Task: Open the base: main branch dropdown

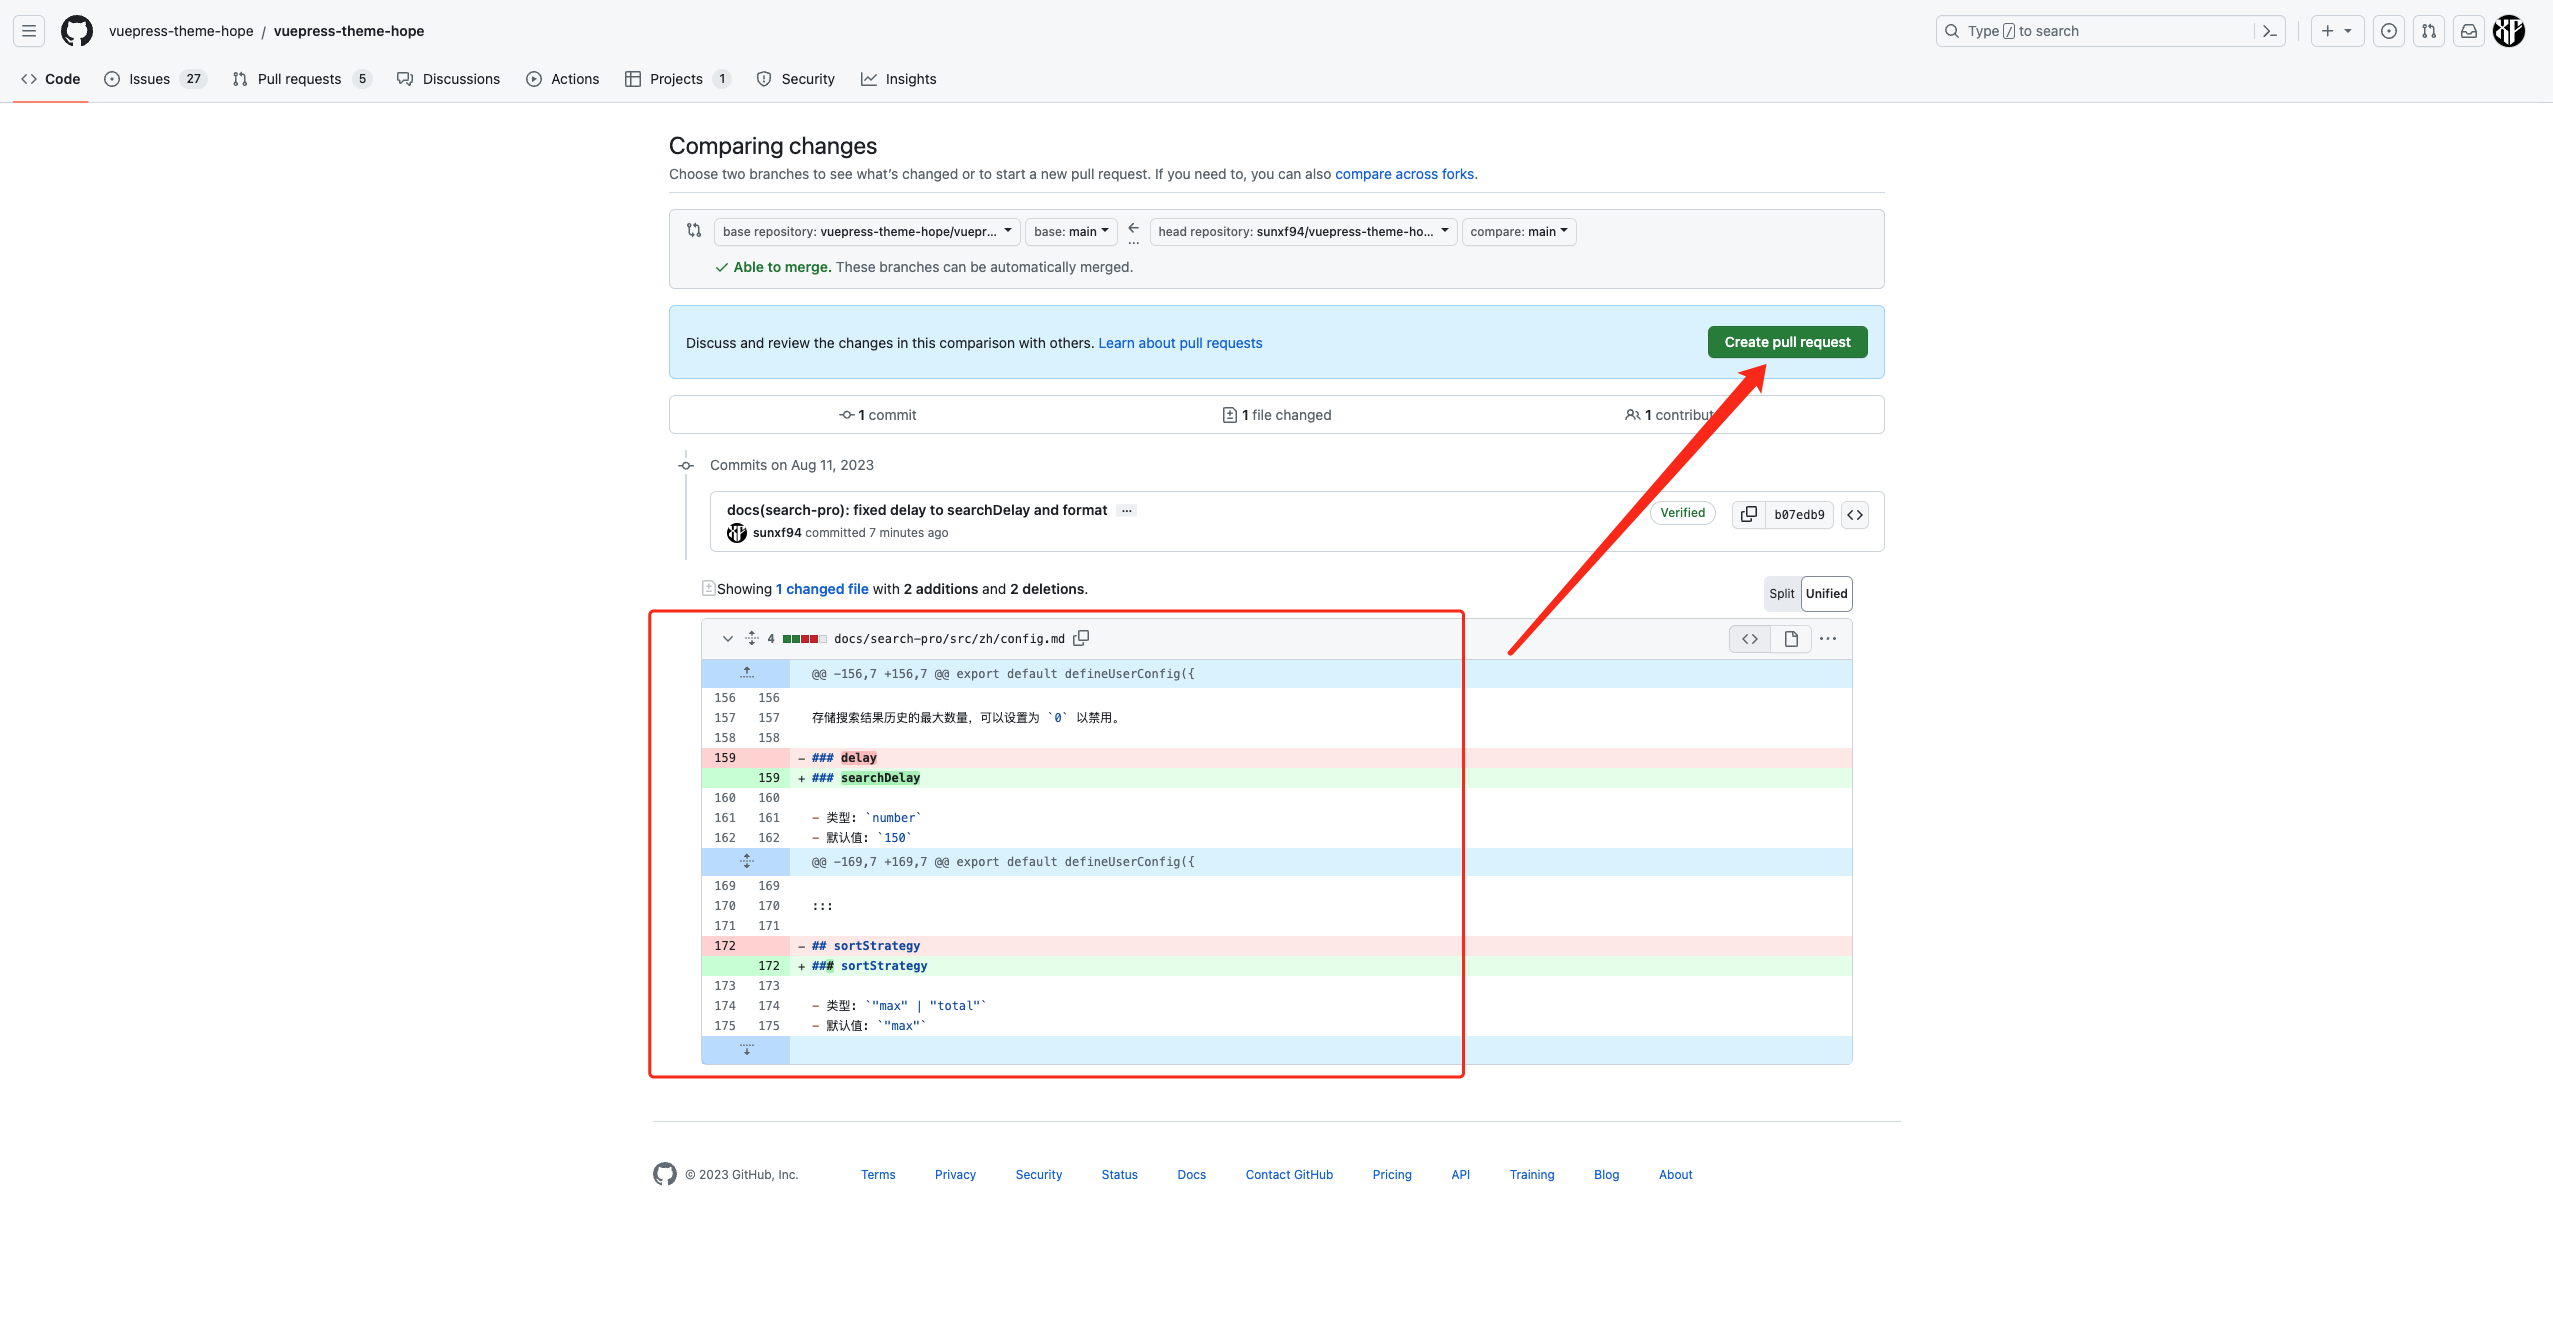Action: [1071, 232]
